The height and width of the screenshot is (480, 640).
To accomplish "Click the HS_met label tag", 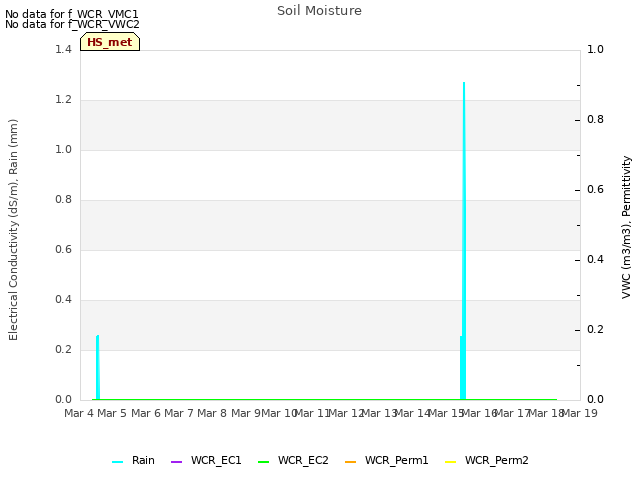I will (110, 42).
